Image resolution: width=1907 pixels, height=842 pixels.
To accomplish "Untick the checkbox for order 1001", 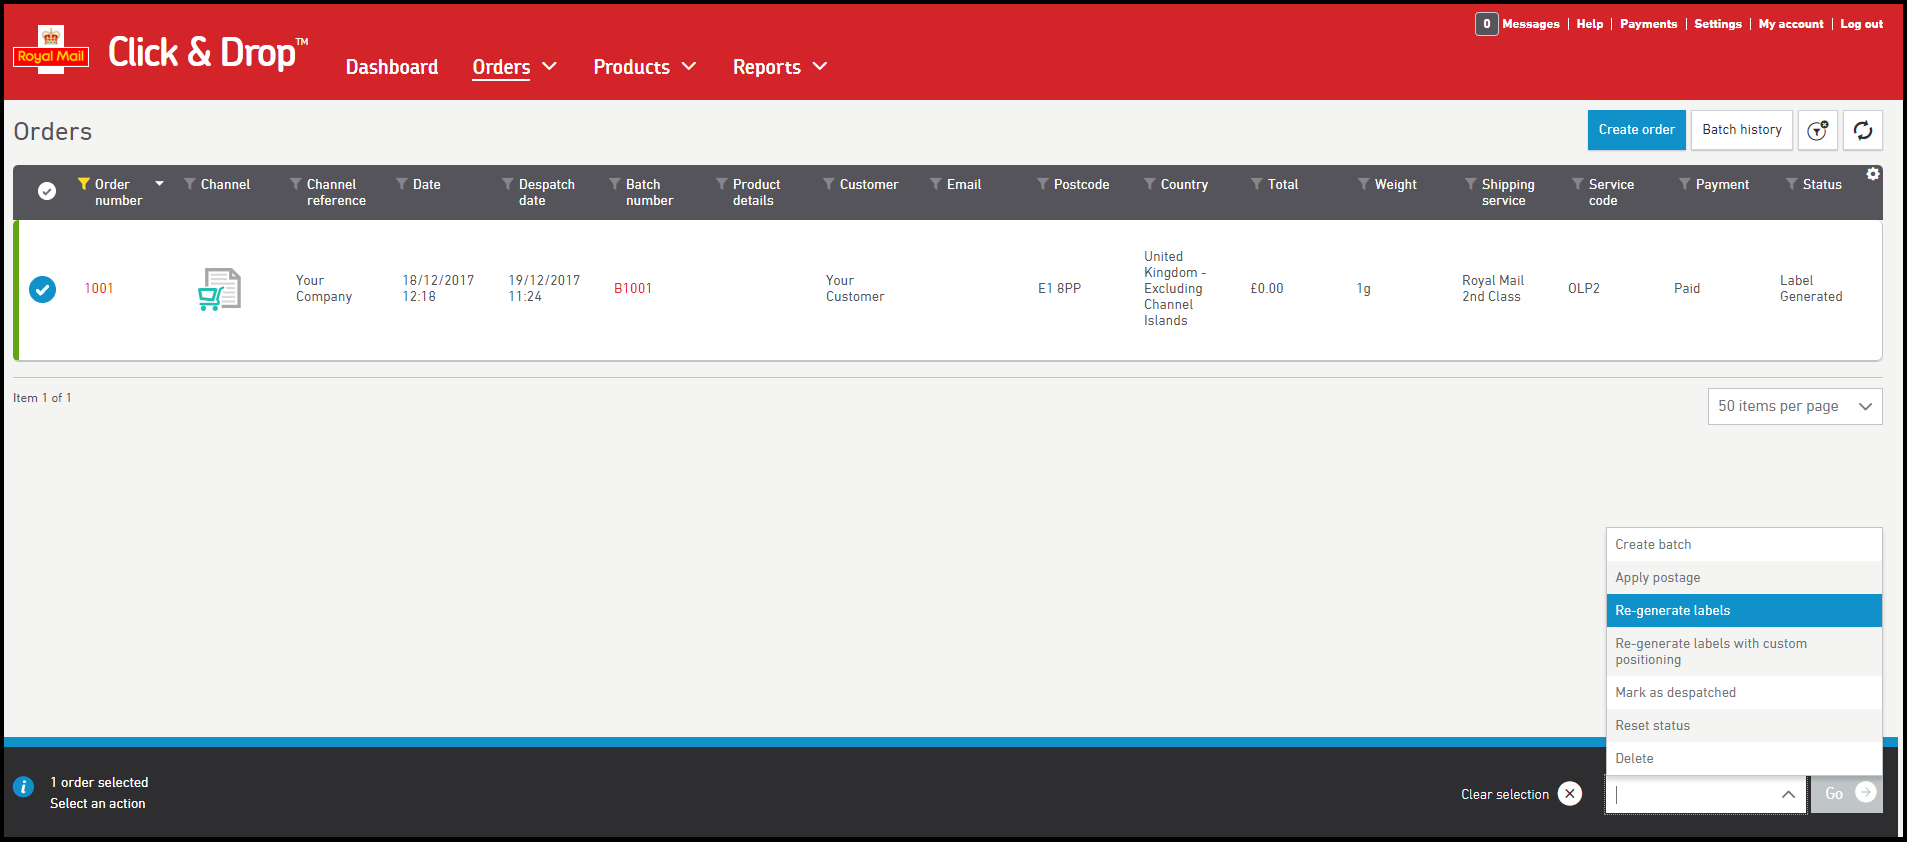I will pyautogui.click(x=42, y=289).
